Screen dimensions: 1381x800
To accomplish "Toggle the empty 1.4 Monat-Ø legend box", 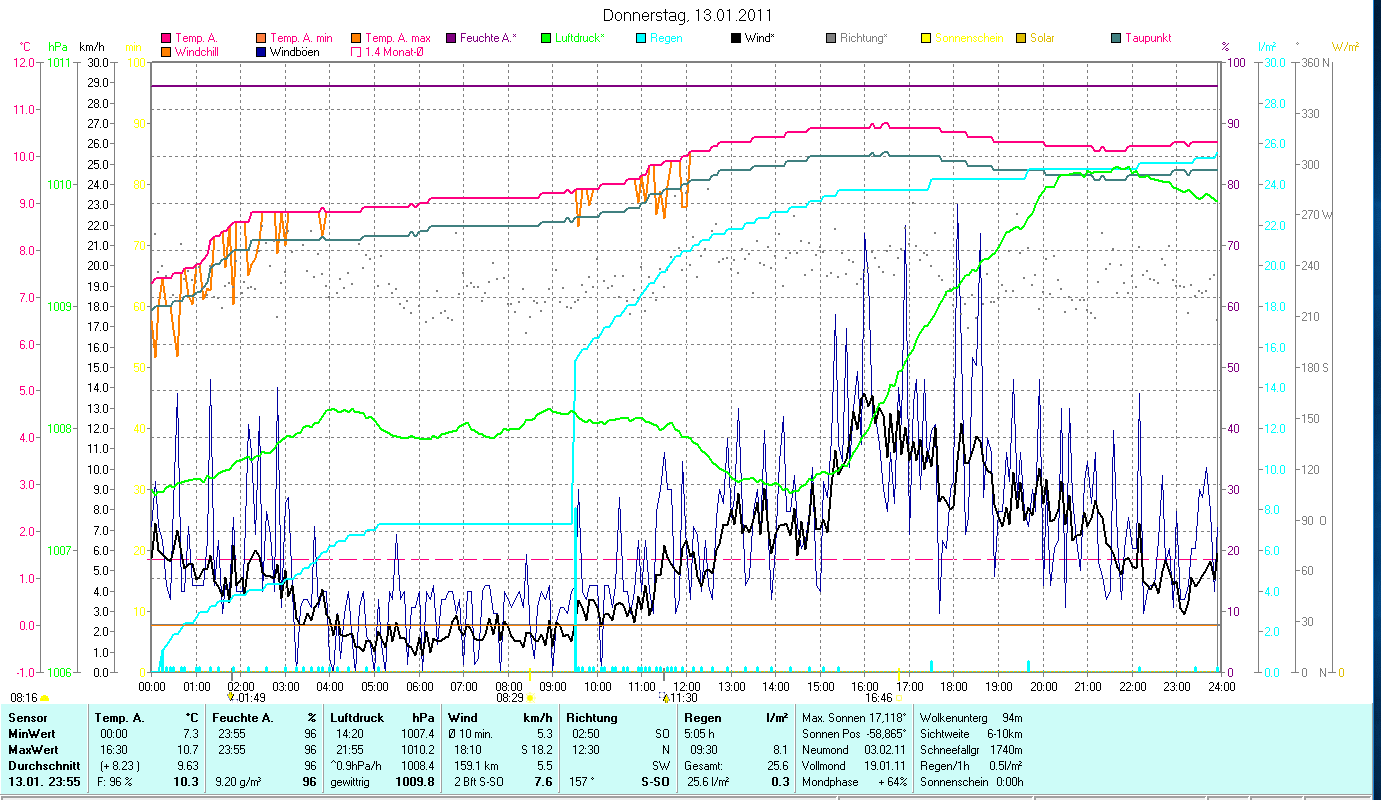I will coord(356,51).
